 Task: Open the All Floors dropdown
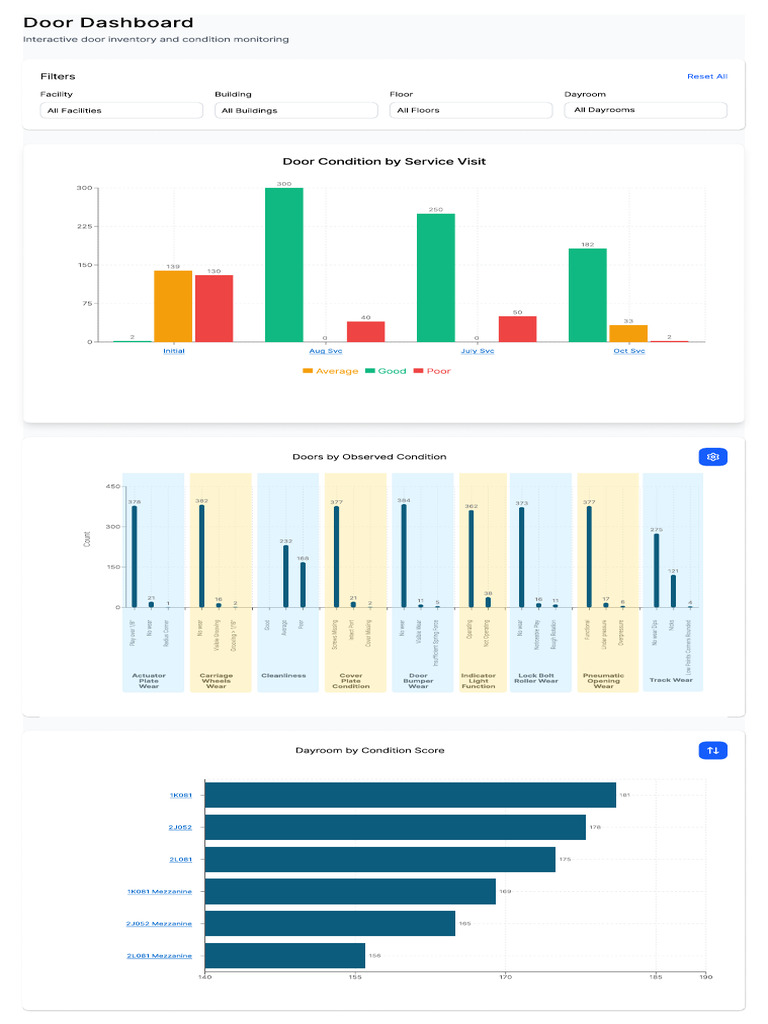click(x=471, y=110)
